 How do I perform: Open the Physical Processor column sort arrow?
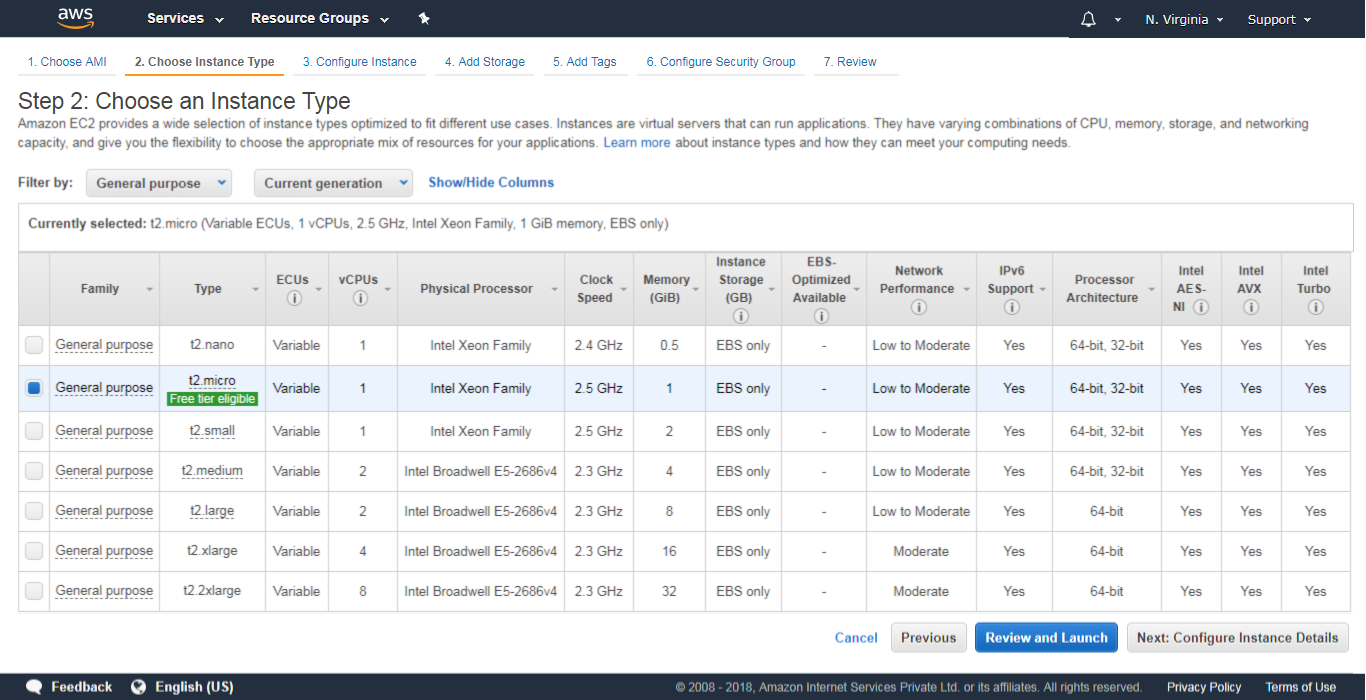pos(555,289)
